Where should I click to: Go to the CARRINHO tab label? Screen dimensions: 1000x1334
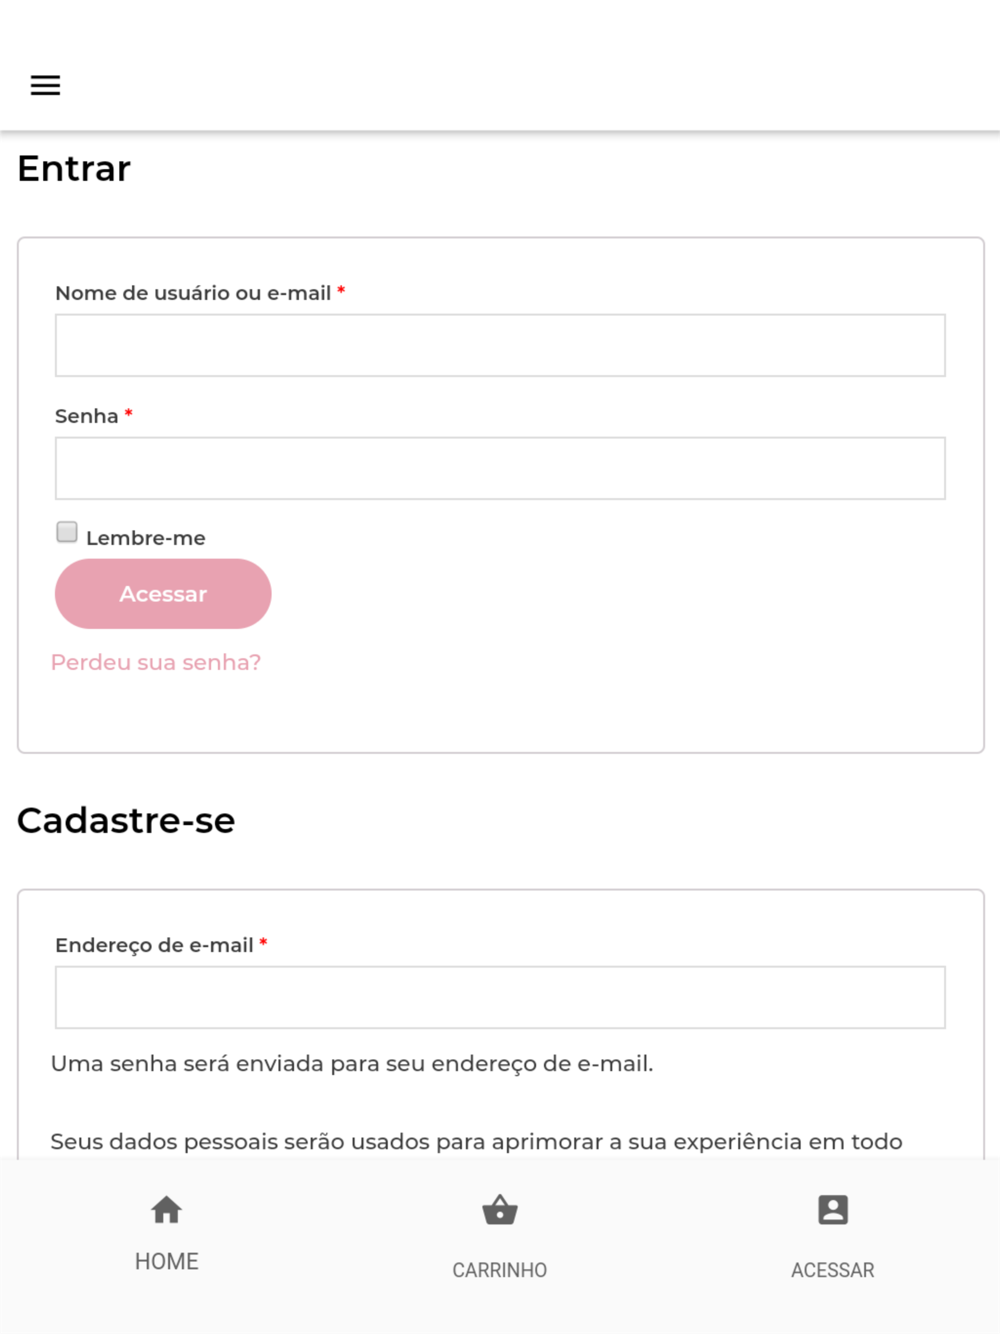coord(500,1270)
